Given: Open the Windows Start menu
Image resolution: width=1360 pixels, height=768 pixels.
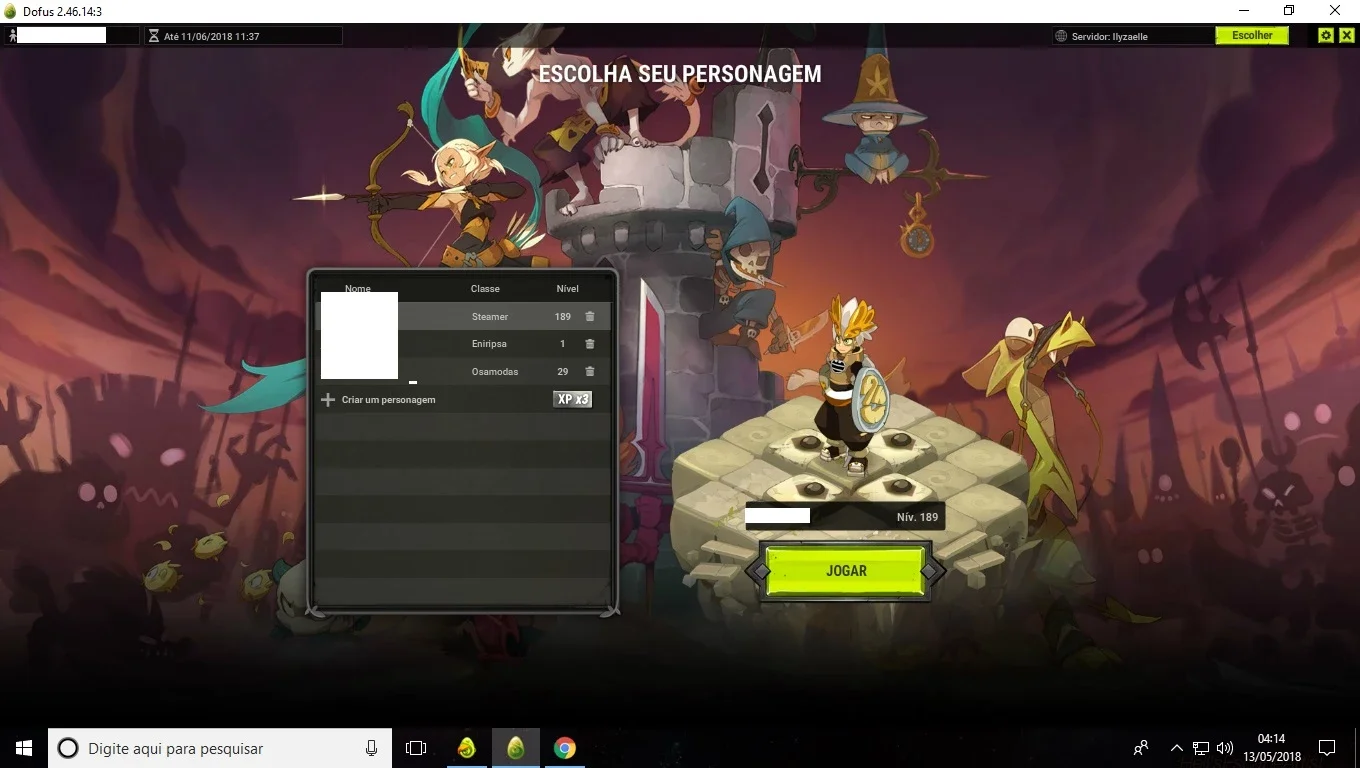Looking at the screenshot, I should click(x=24, y=748).
